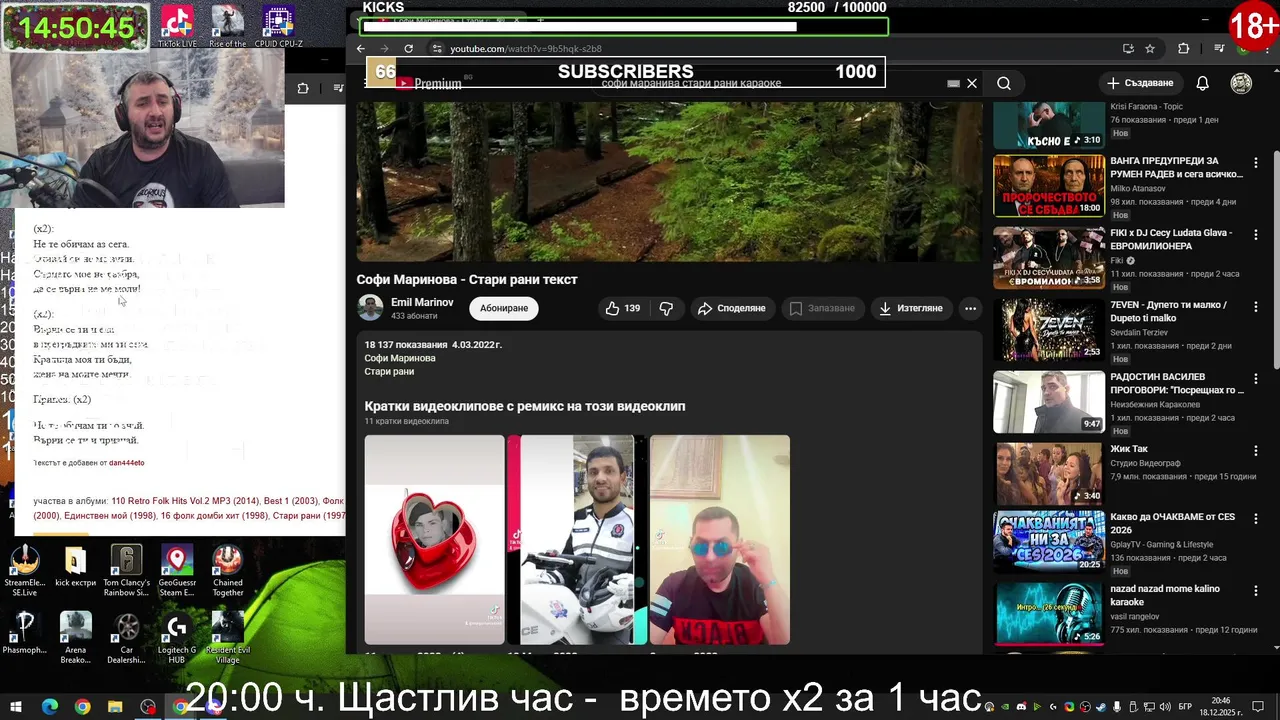Open OBS Studio from taskbar
Viewport: 1280px width, 720px height.
(x=148, y=707)
